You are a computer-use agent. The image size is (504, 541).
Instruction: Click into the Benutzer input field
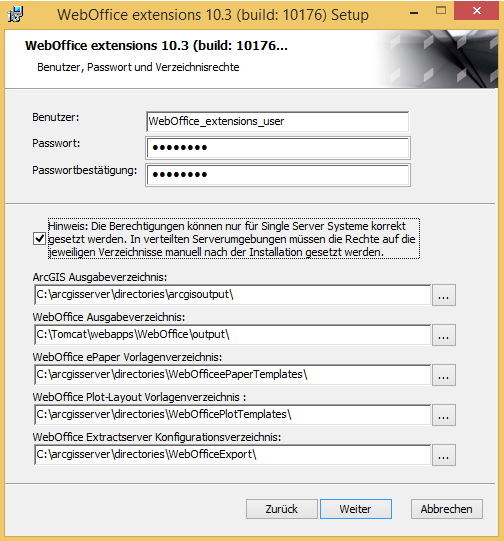tap(278, 121)
